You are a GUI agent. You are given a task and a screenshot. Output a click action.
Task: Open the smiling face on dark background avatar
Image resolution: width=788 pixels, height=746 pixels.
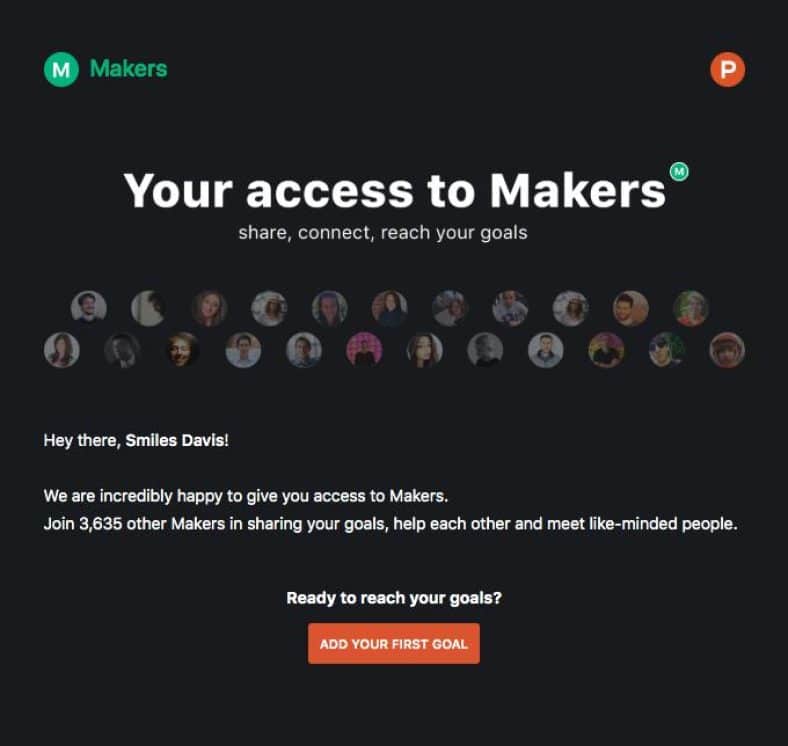point(182,349)
